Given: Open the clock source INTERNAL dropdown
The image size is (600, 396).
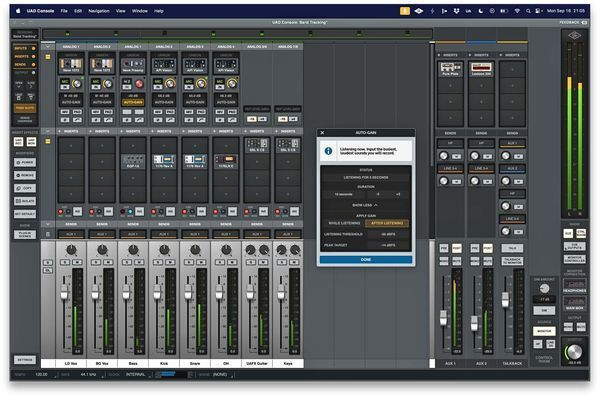Looking at the screenshot, I should click(136, 375).
